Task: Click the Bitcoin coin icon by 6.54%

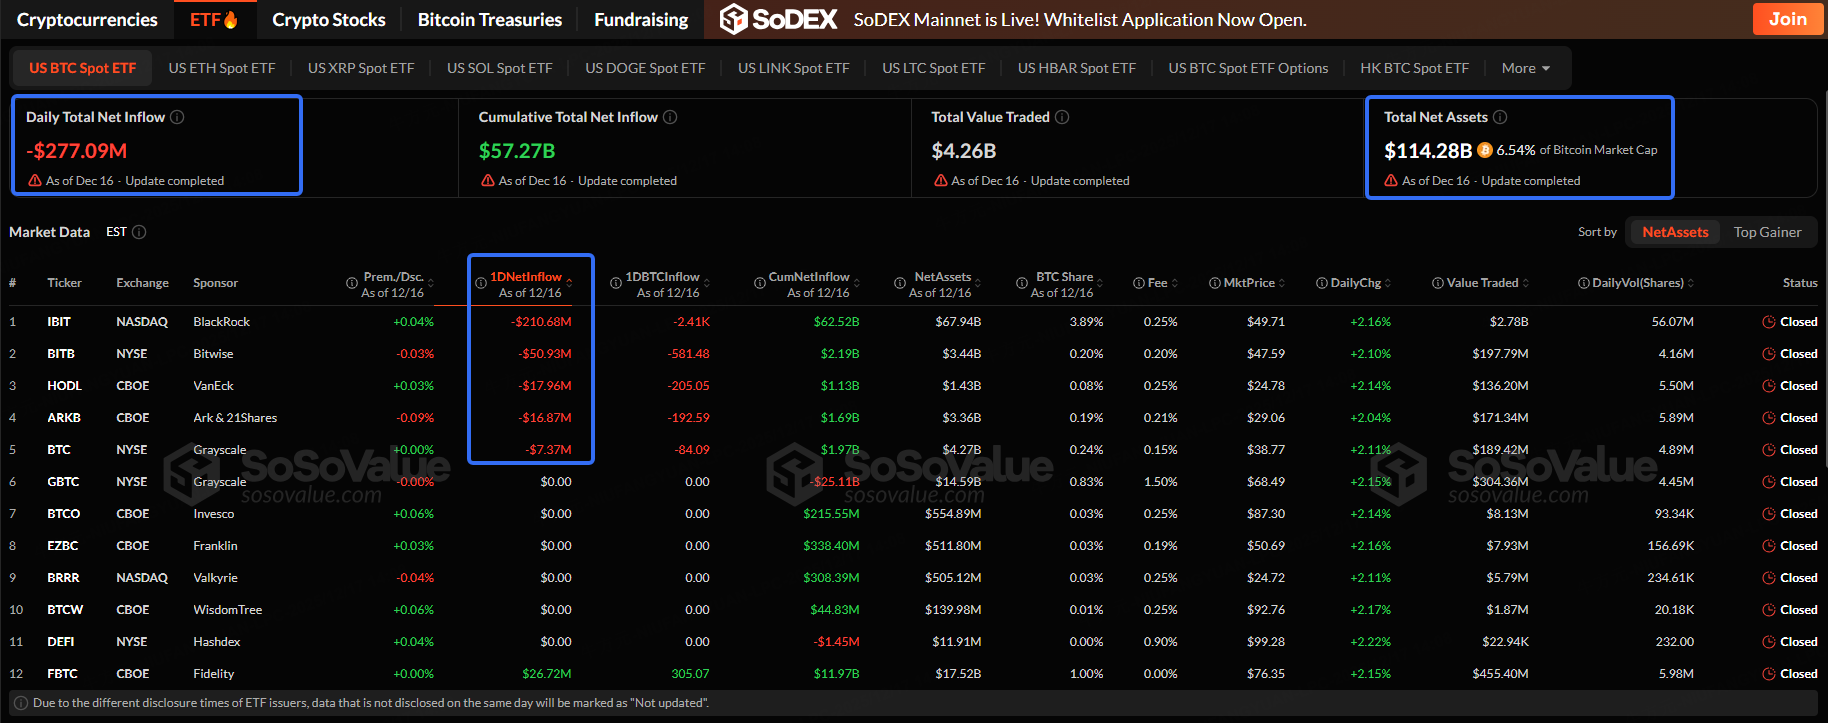Action: coord(1485,150)
